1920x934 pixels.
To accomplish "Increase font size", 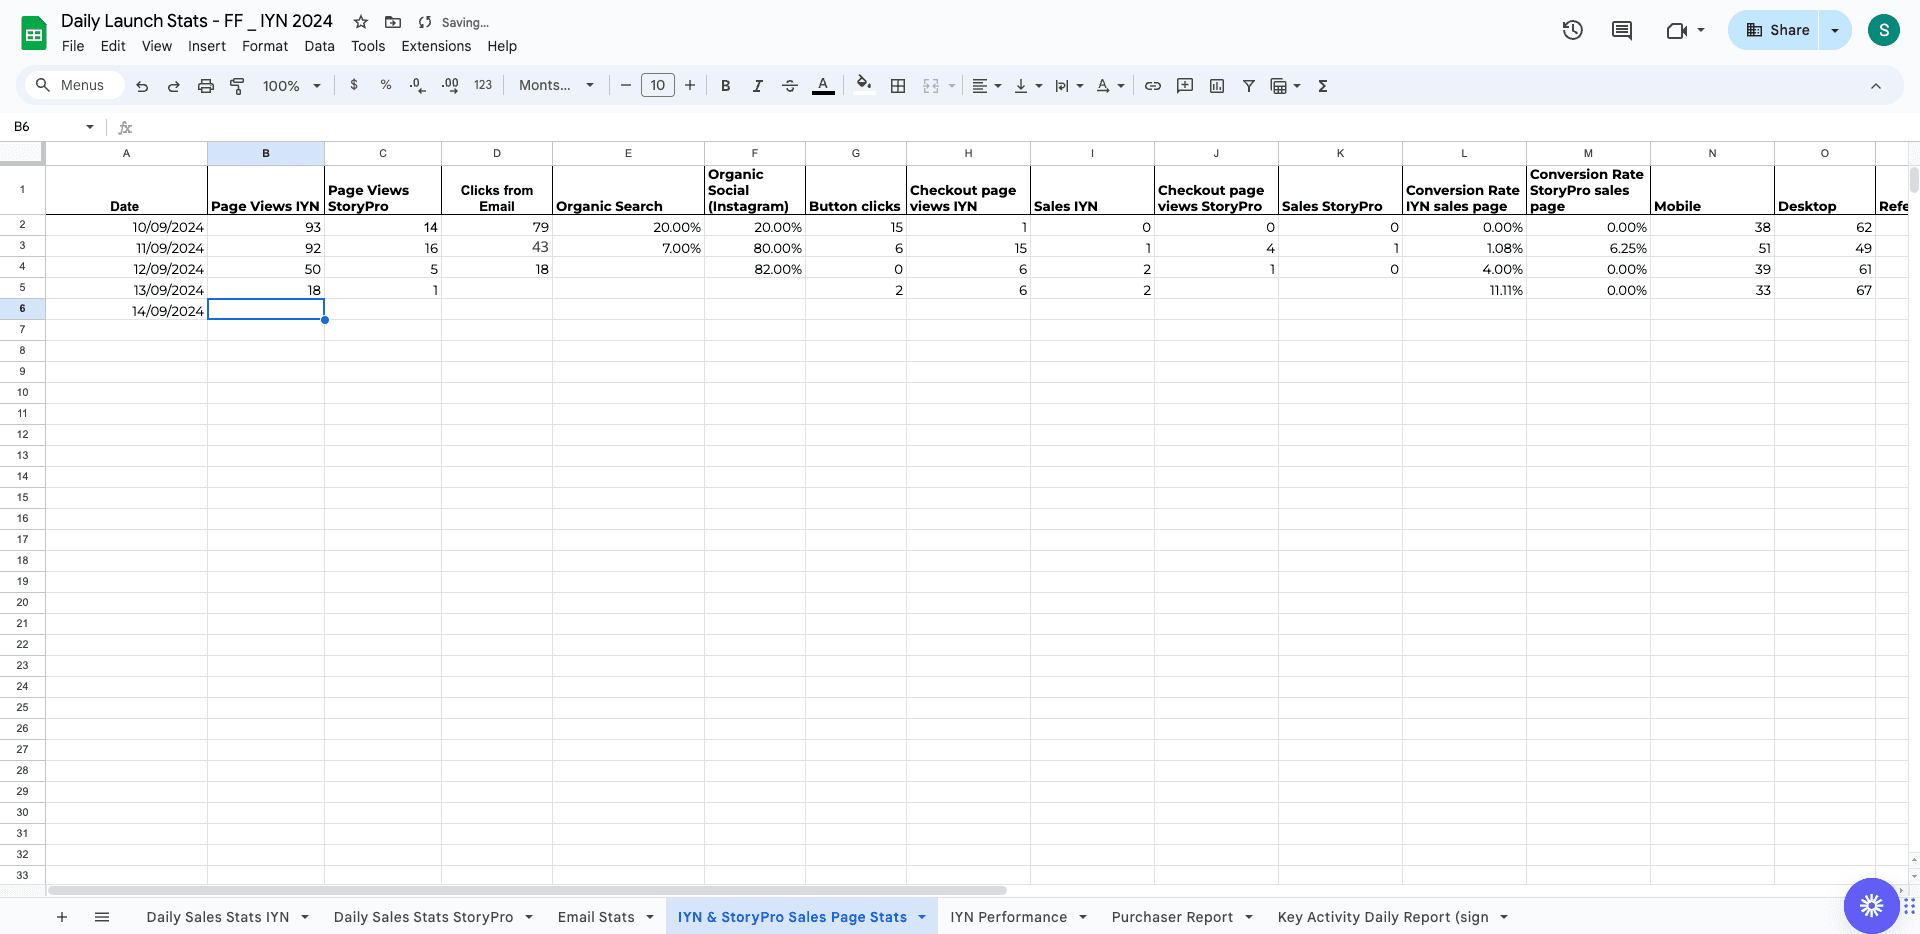I will tap(690, 86).
